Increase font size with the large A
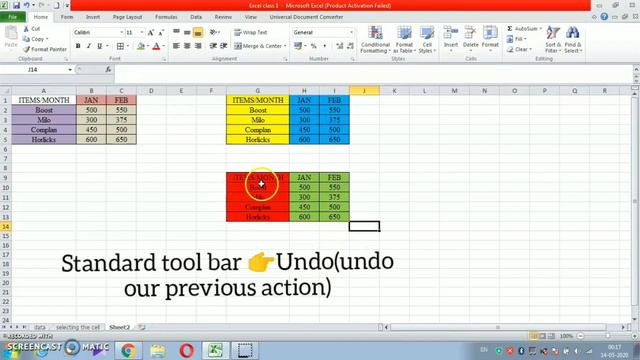640x360 pixels. tap(151, 32)
